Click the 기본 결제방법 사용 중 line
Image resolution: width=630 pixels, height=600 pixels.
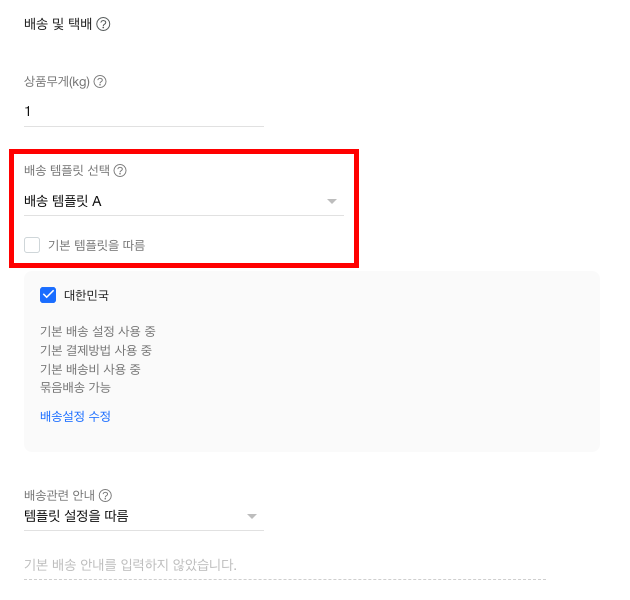[x=95, y=350]
